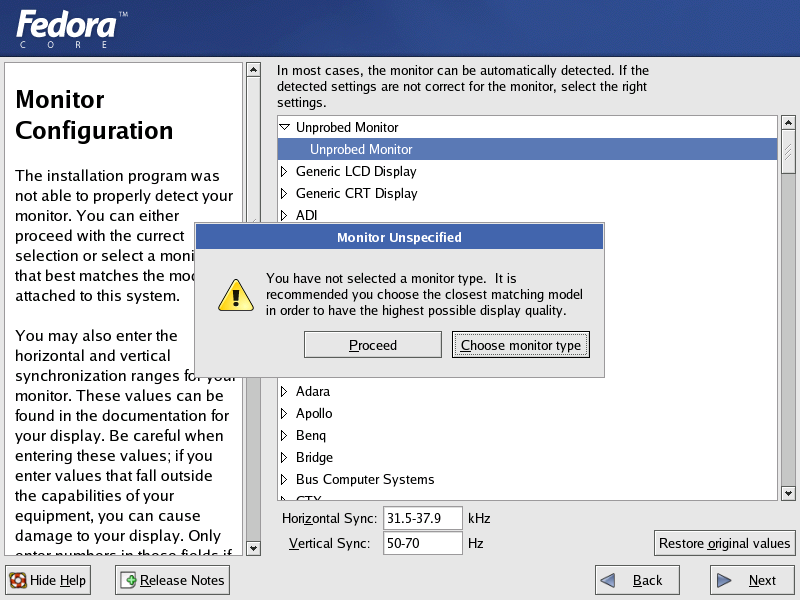Click the Fedora Core logo

click(71, 29)
